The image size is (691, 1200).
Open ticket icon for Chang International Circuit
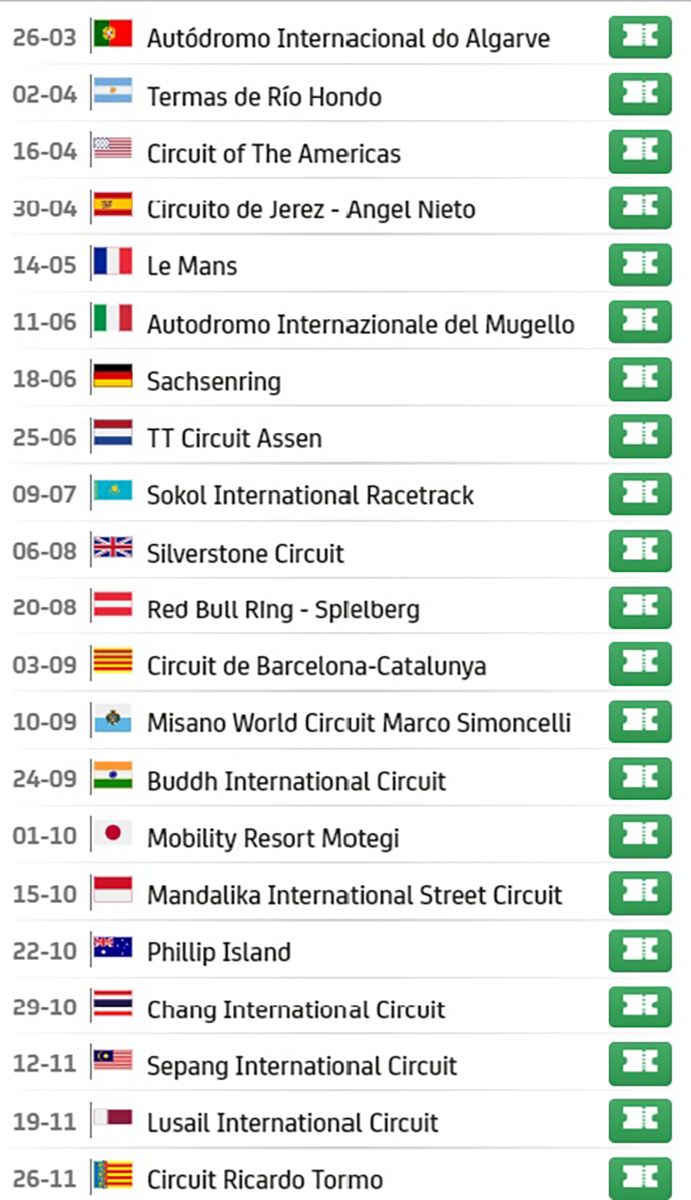[640, 1007]
